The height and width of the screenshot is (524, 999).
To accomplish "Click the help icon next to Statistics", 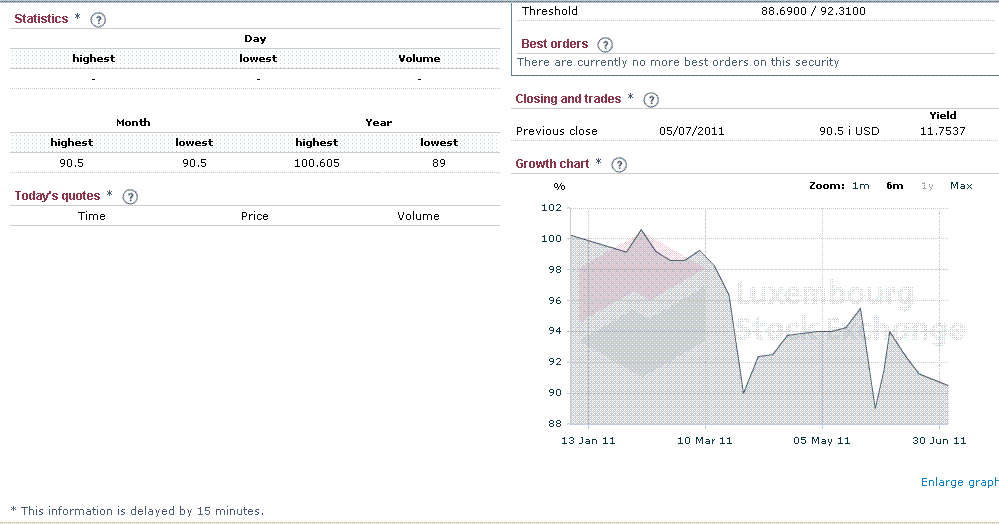I will click(x=97, y=19).
